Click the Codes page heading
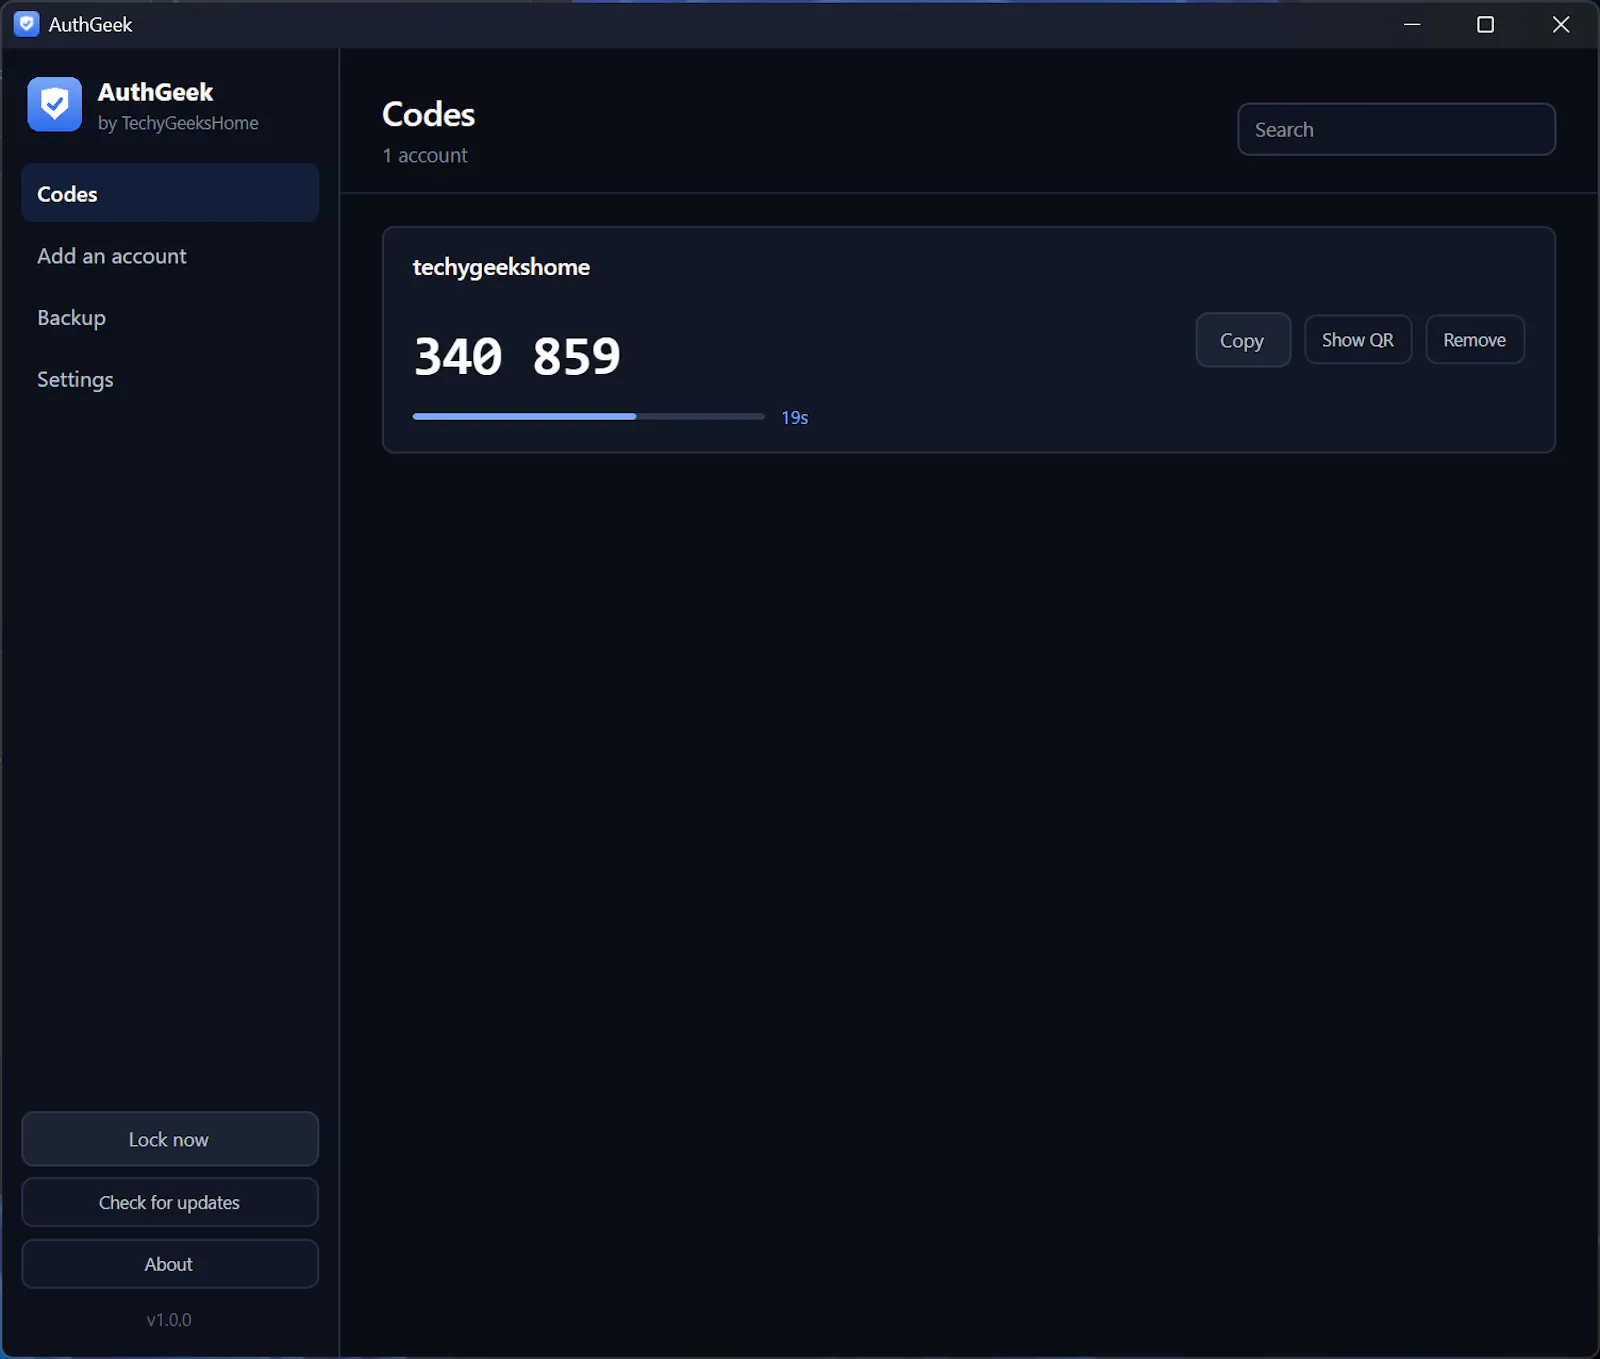This screenshot has height=1359, width=1600. coord(429,114)
